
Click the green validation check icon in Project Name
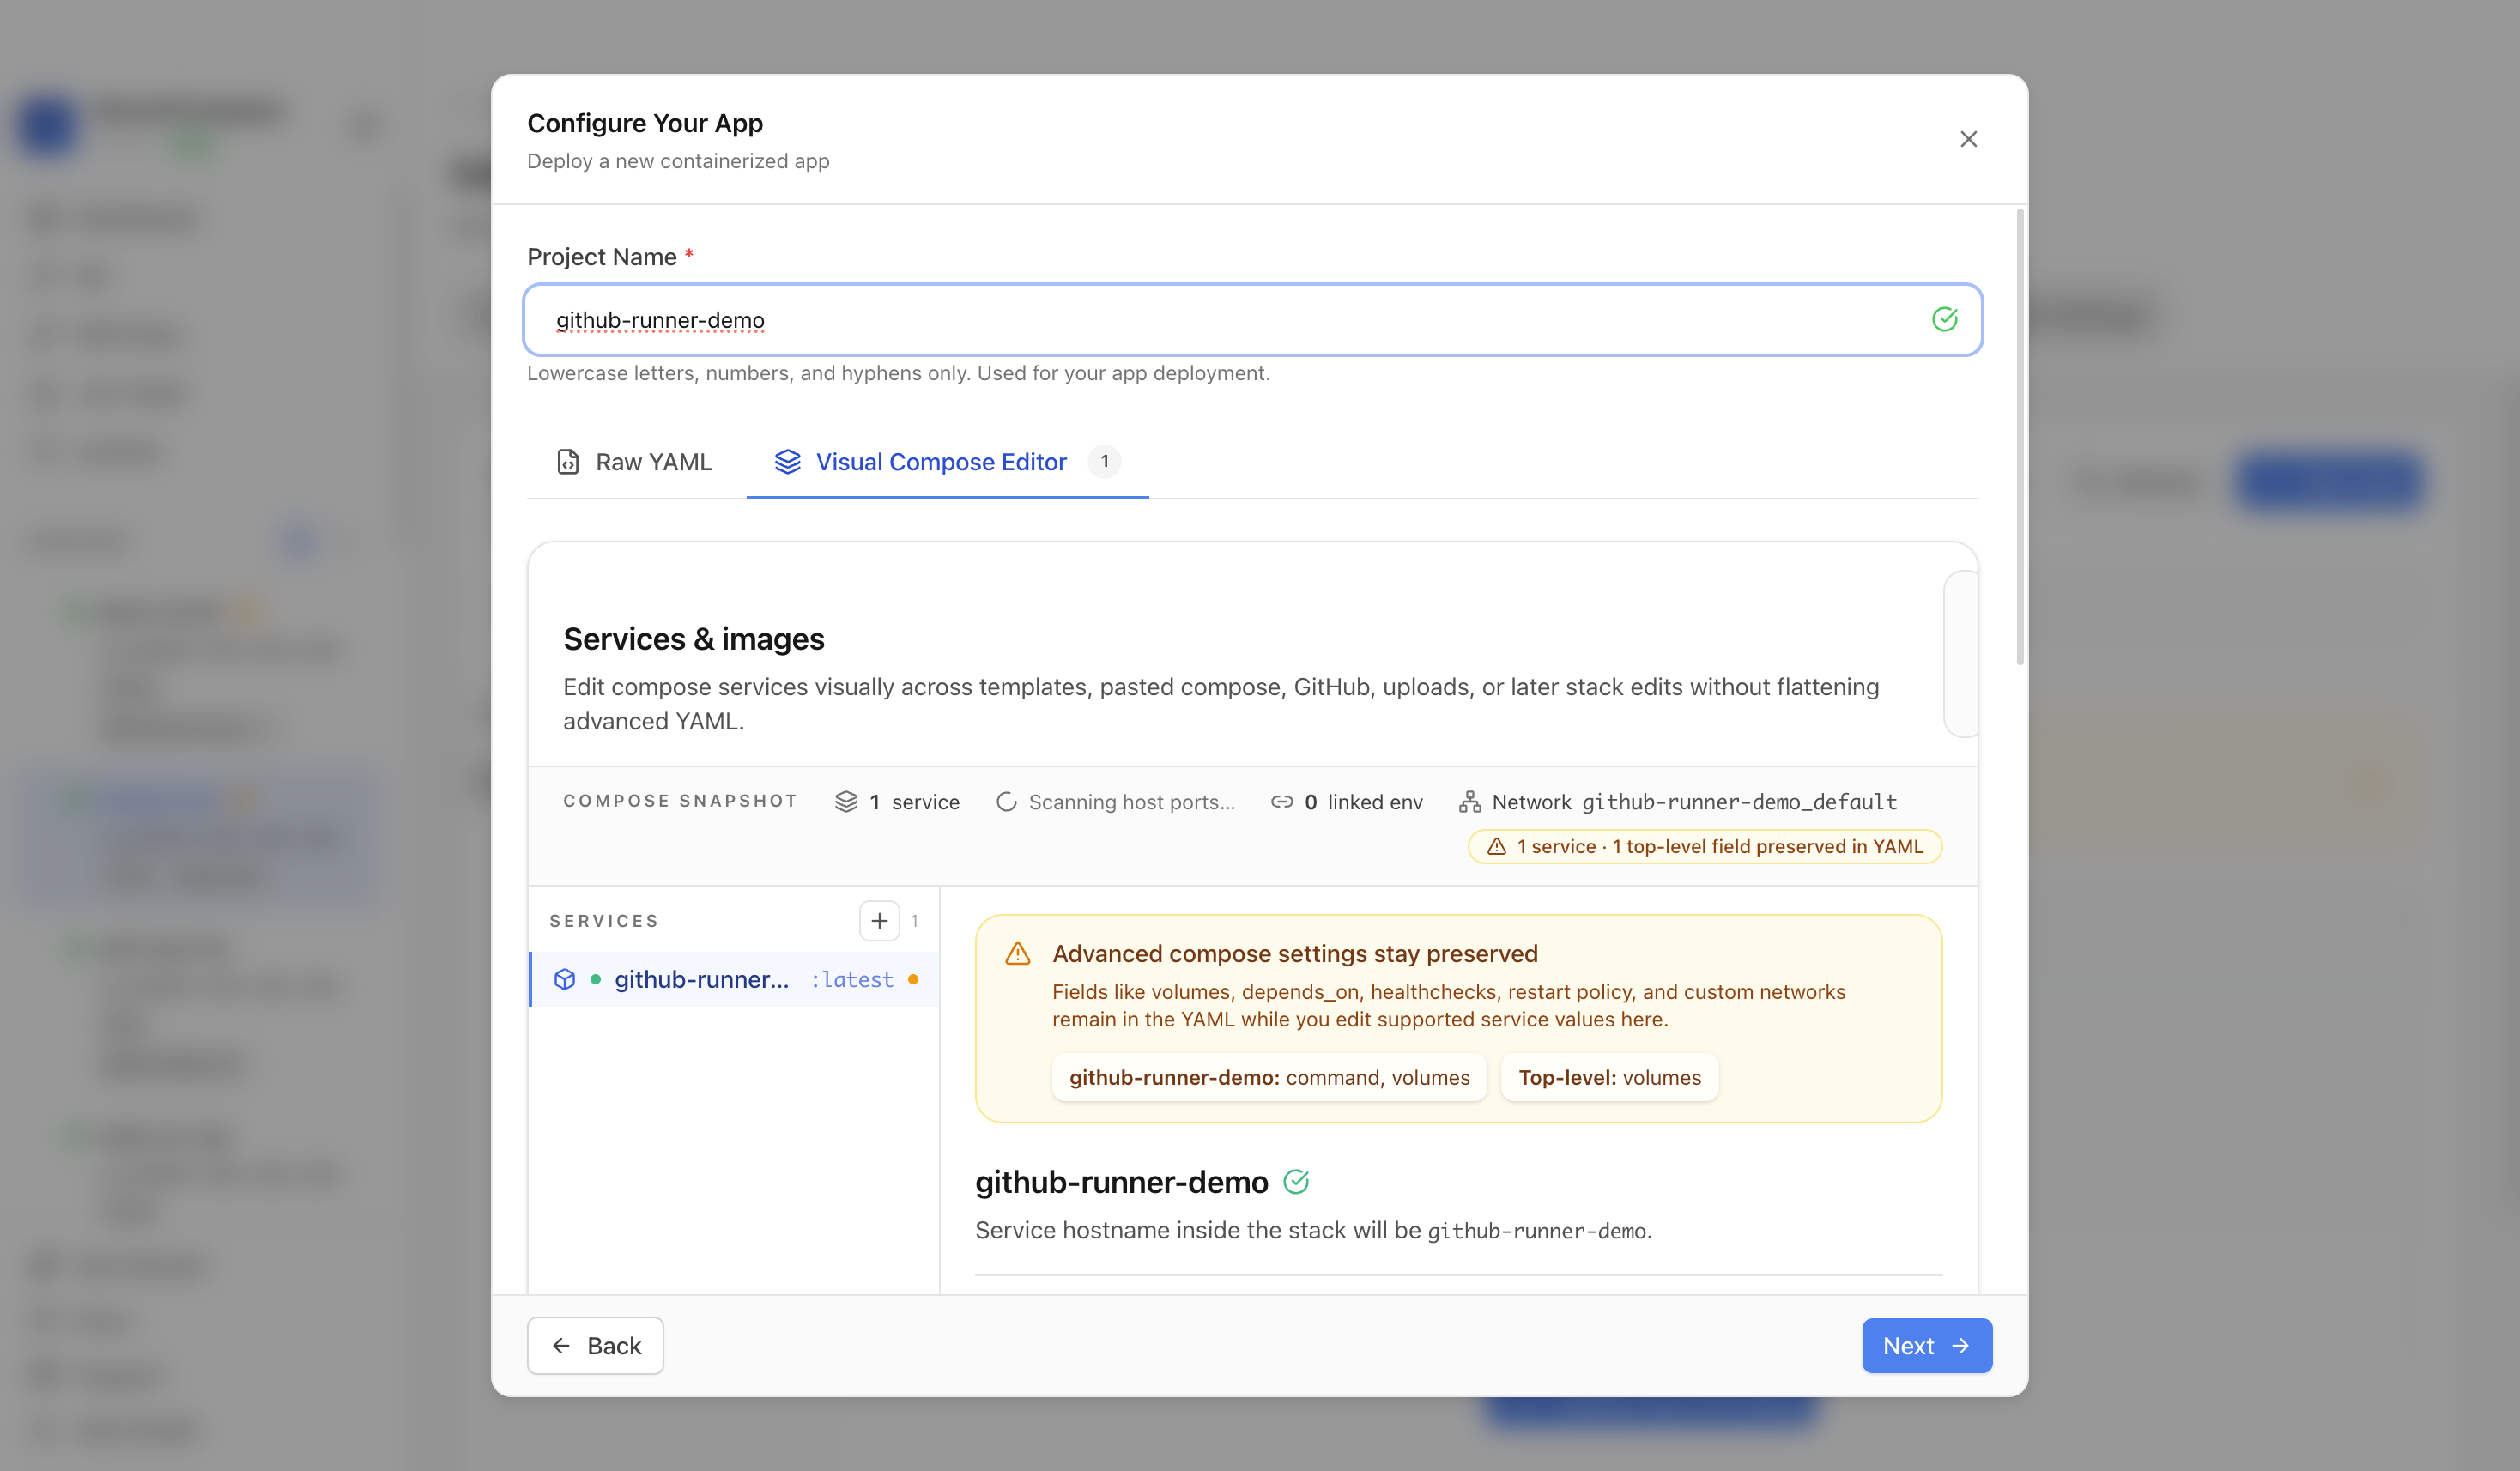tap(1944, 320)
